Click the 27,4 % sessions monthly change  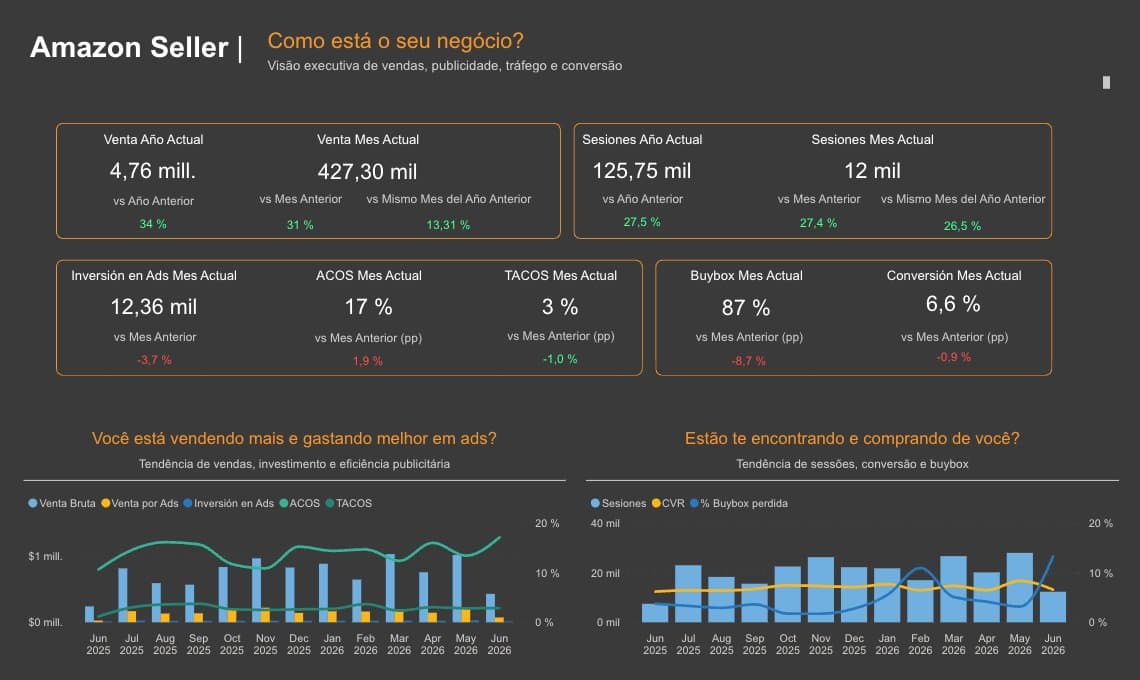coord(819,223)
